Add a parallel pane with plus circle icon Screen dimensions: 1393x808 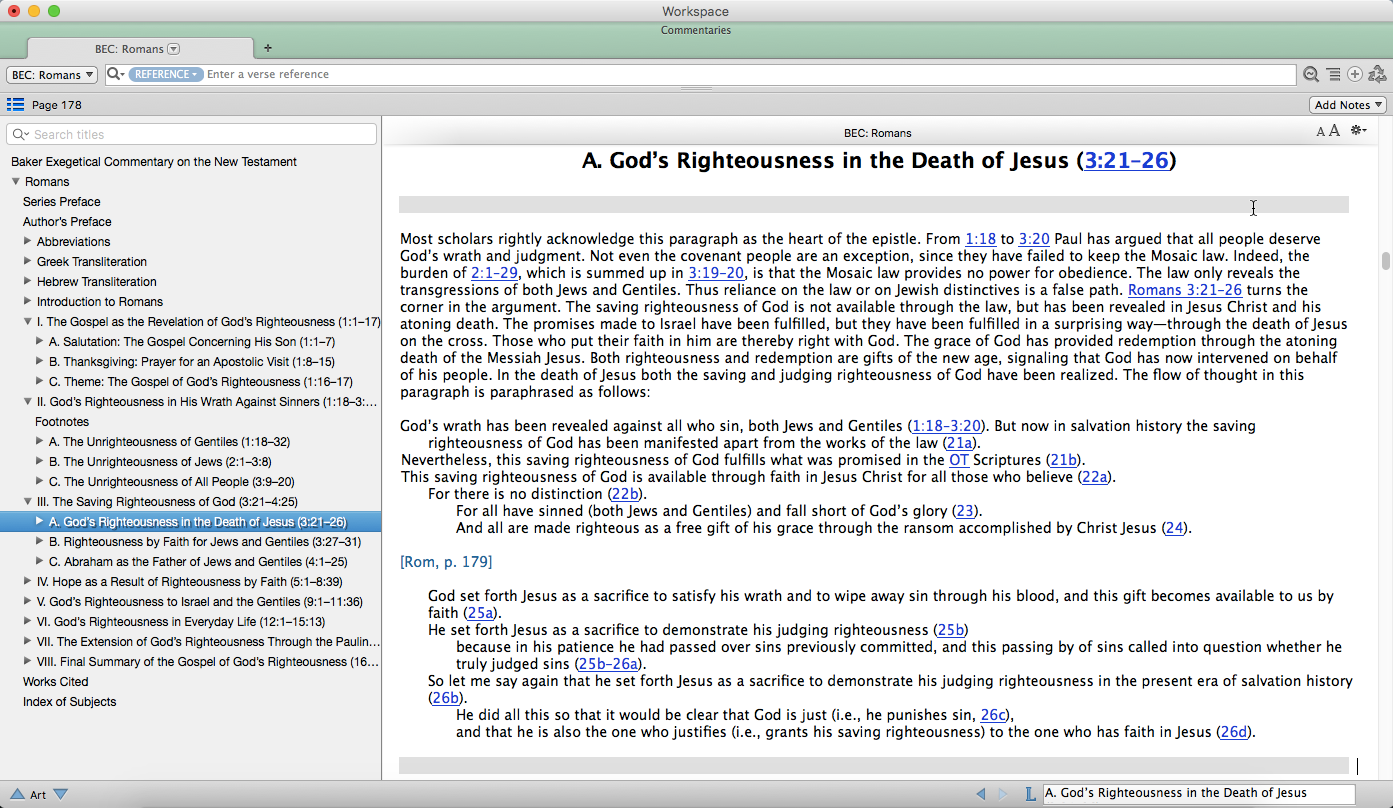[x=1355, y=75]
